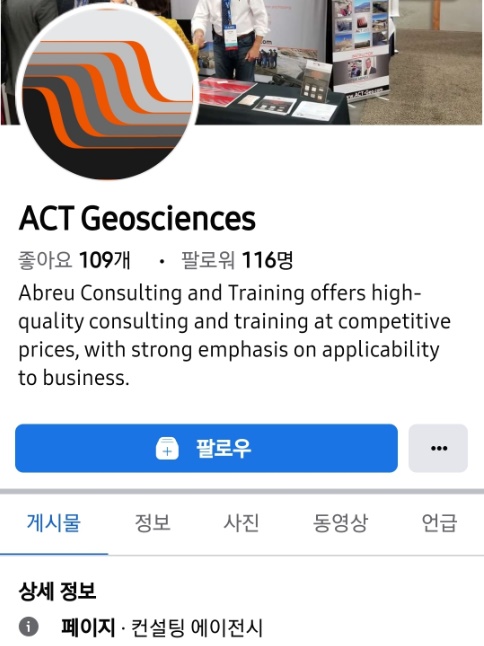Screen dimensions: 484x646
Task: Select the 게시물 tab
Action: point(54,523)
